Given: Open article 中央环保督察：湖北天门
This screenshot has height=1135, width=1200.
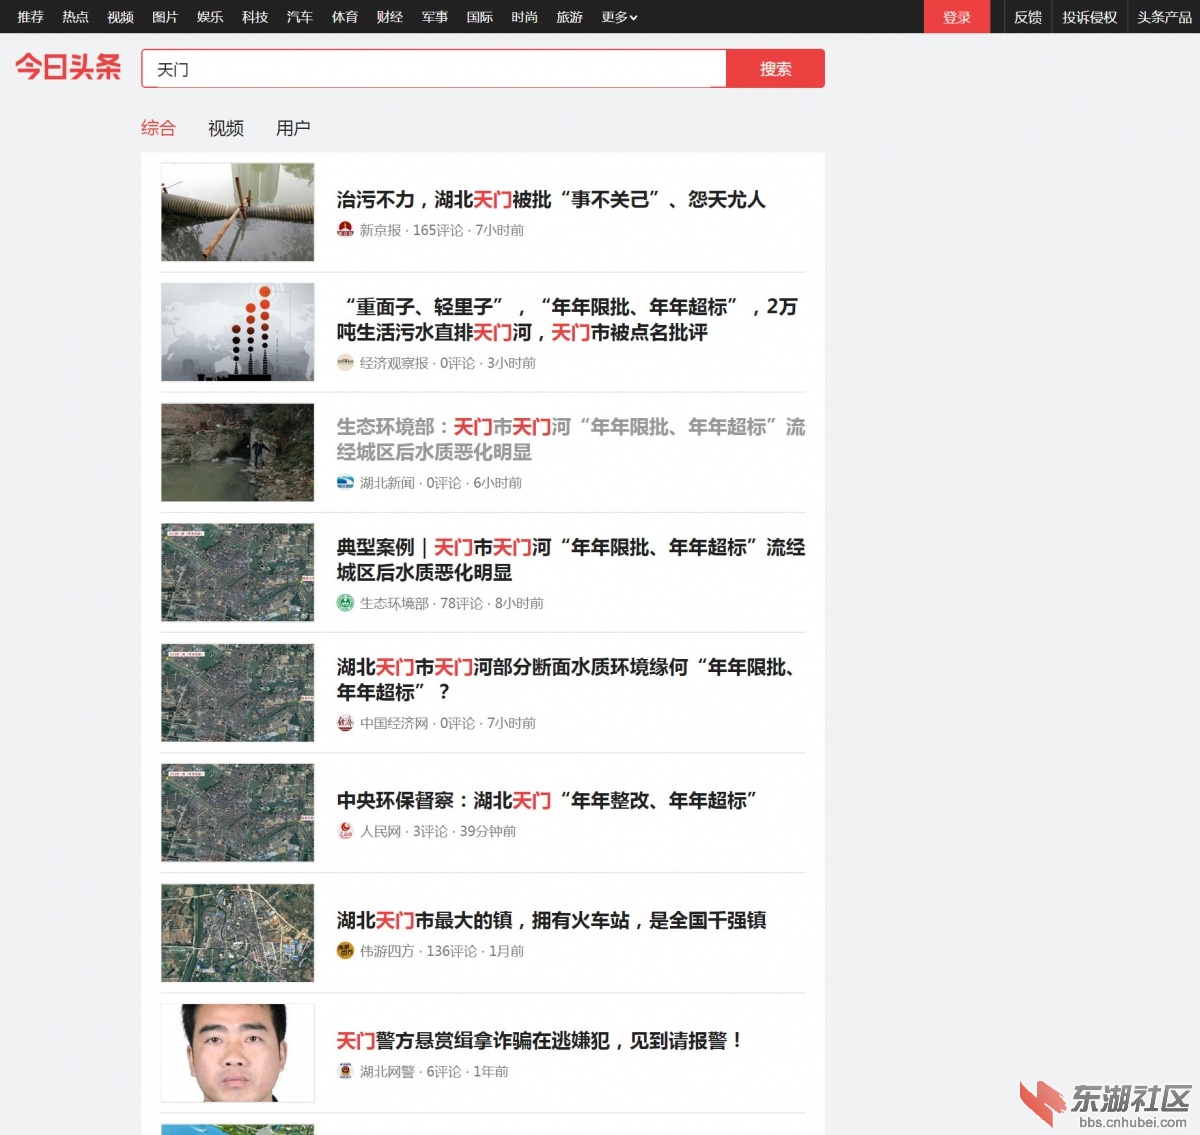Looking at the screenshot, I should [x=546, y=800].
